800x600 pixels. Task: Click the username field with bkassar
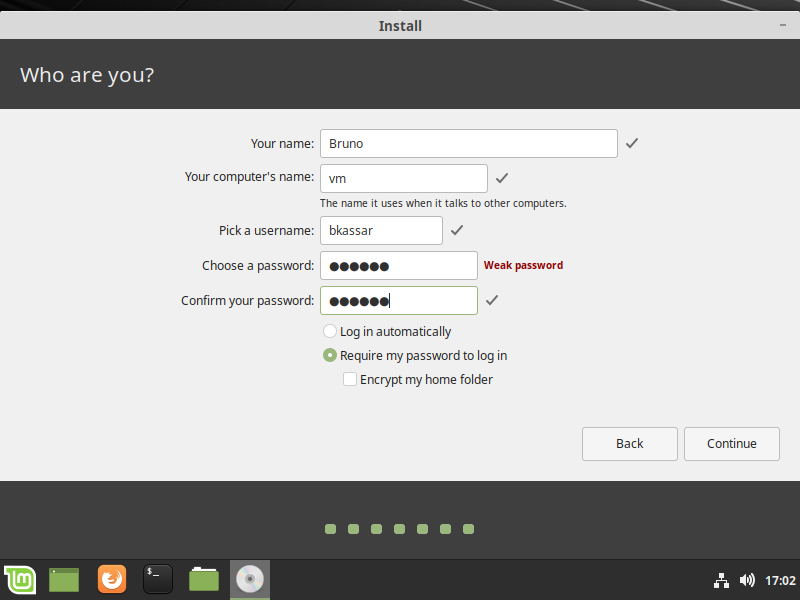coord(381,231)
